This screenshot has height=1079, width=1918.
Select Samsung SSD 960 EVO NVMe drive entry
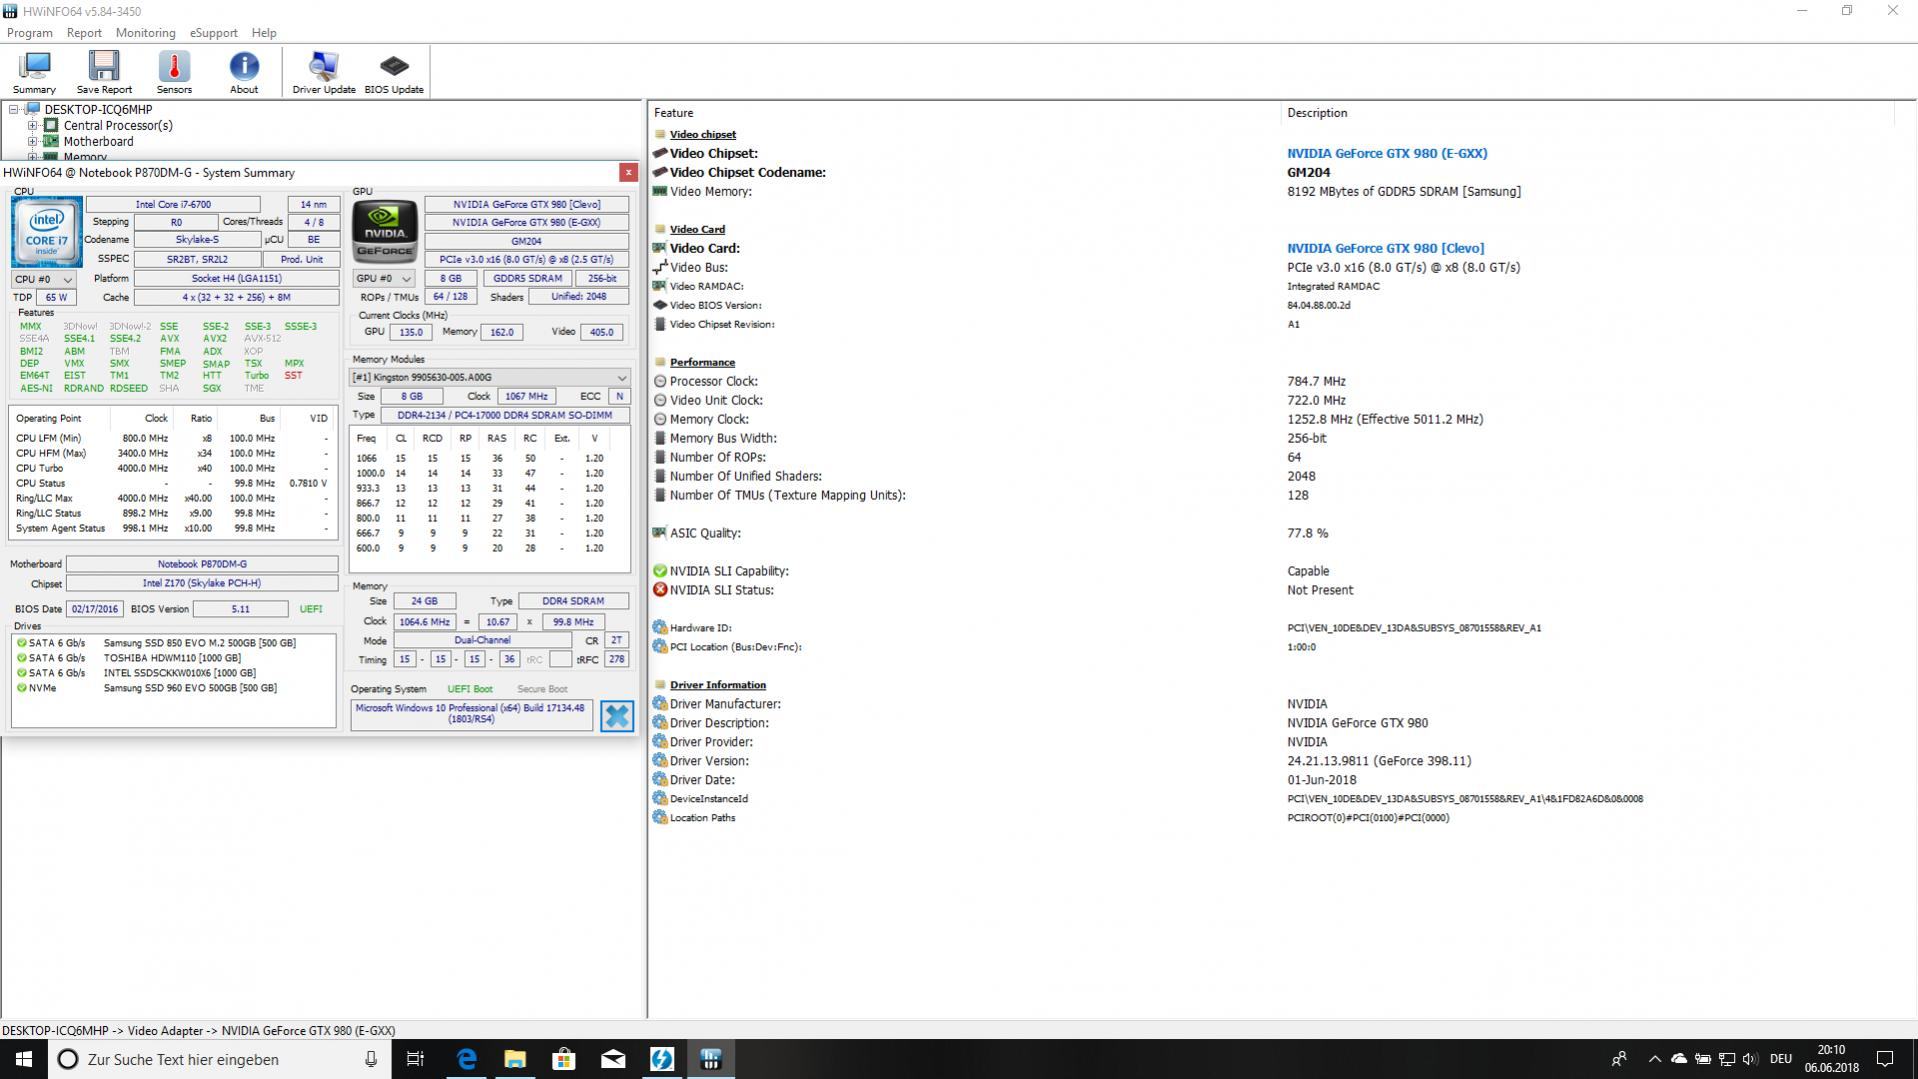coord(190,688)
